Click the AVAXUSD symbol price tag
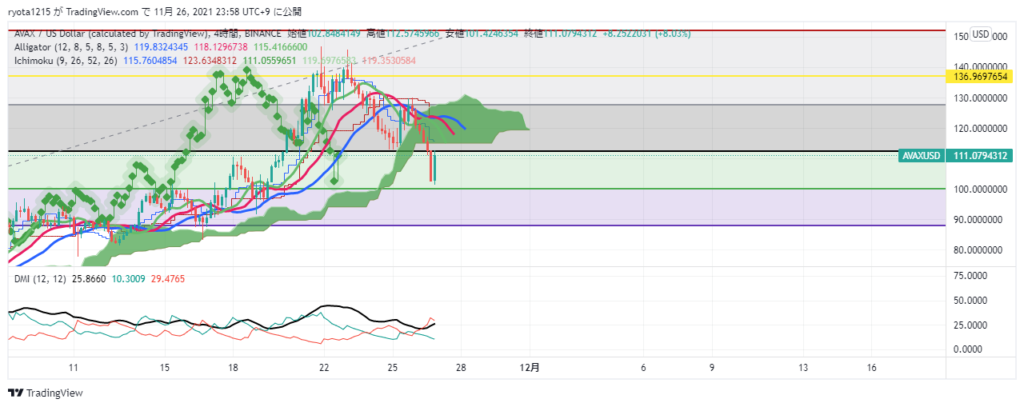The image size is (1024, 407). pyautogui.click(x=922, y=157)
